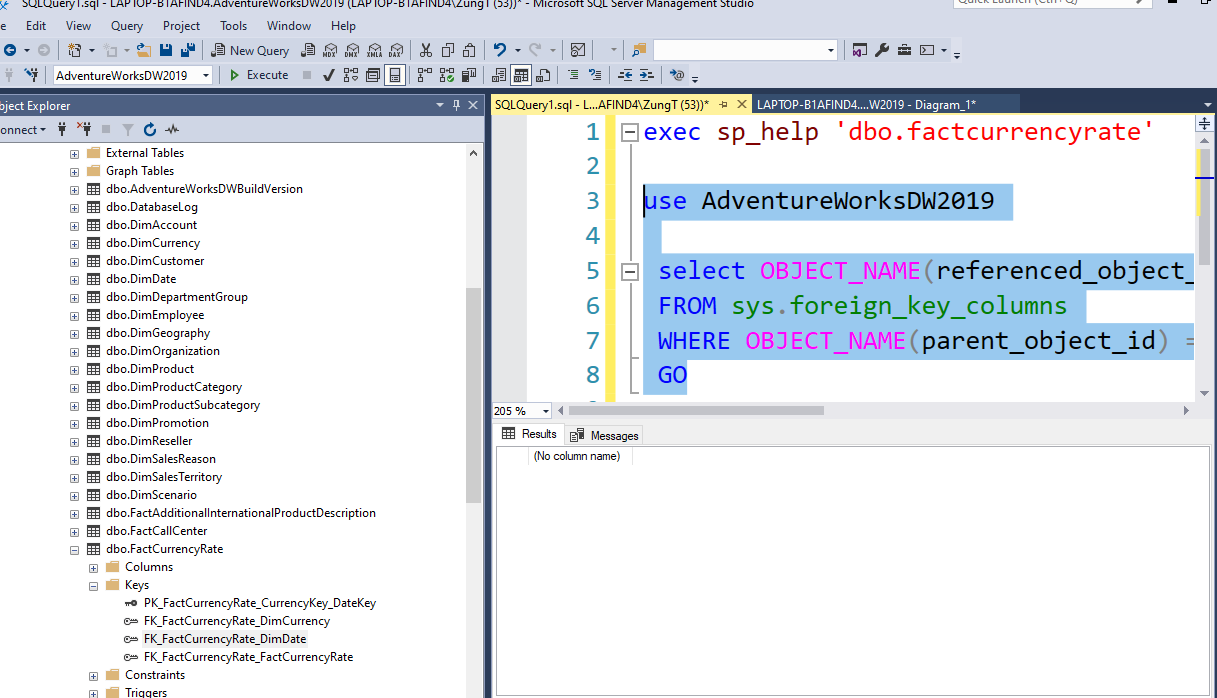Open a DAX query editor
Viewport: 1217px width, 698px height.
397,50
